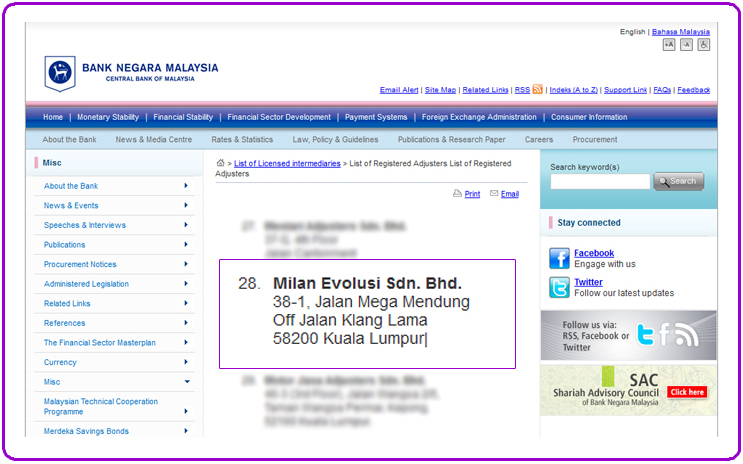Click SAC banner Click here button
The image size is (743, 464).
point(687,392)
